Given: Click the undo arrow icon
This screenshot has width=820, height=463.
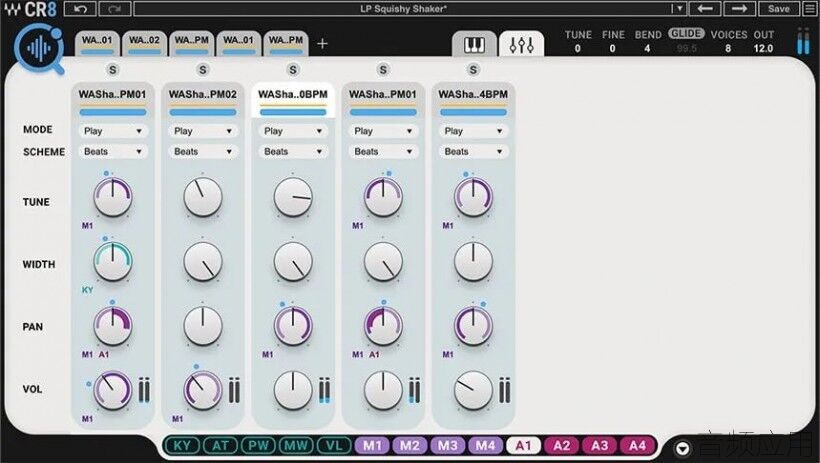Looking at the screenshot, I should pyautogui.click(x=80, y=9).
